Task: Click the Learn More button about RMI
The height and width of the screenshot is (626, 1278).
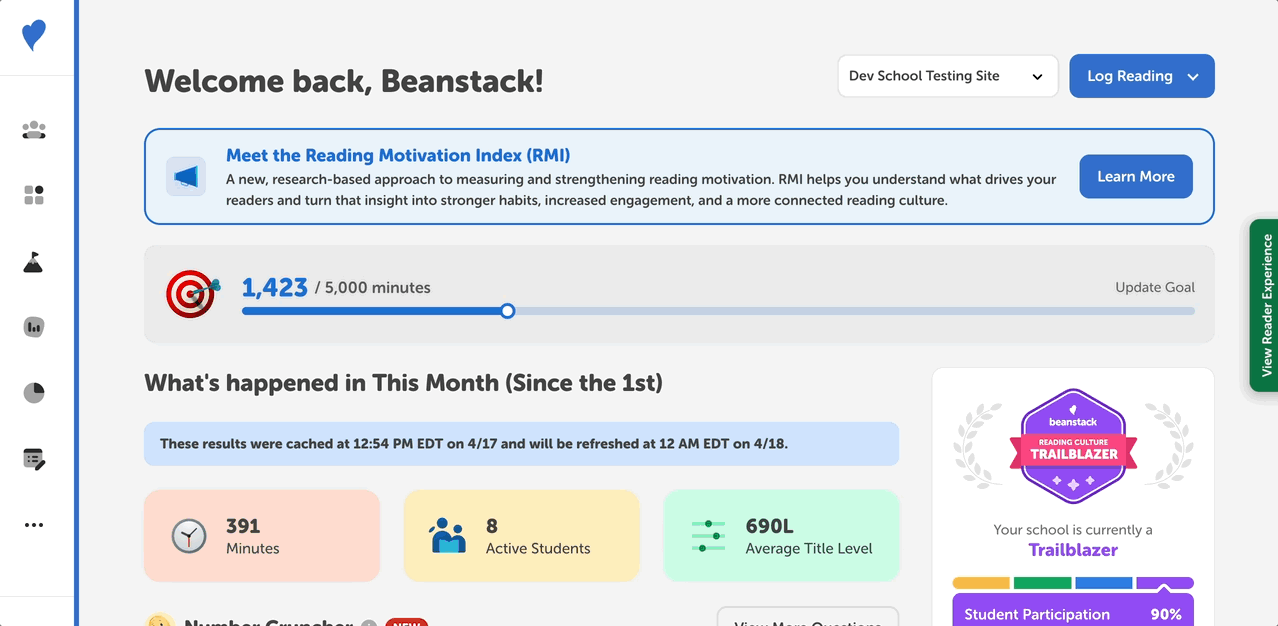Action: 1135,176
